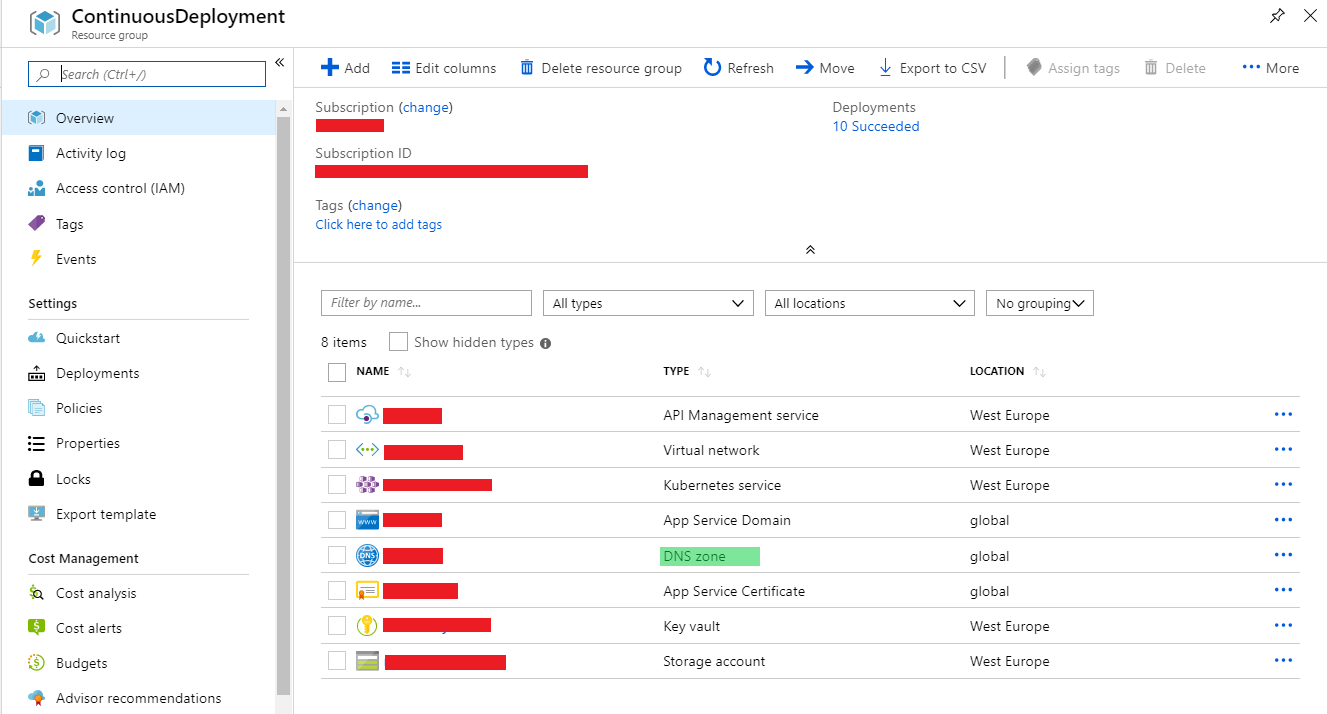This screenshot has height=714, width=1327.
Task: Click the Storage account resource icon
Action: [368, 660]
